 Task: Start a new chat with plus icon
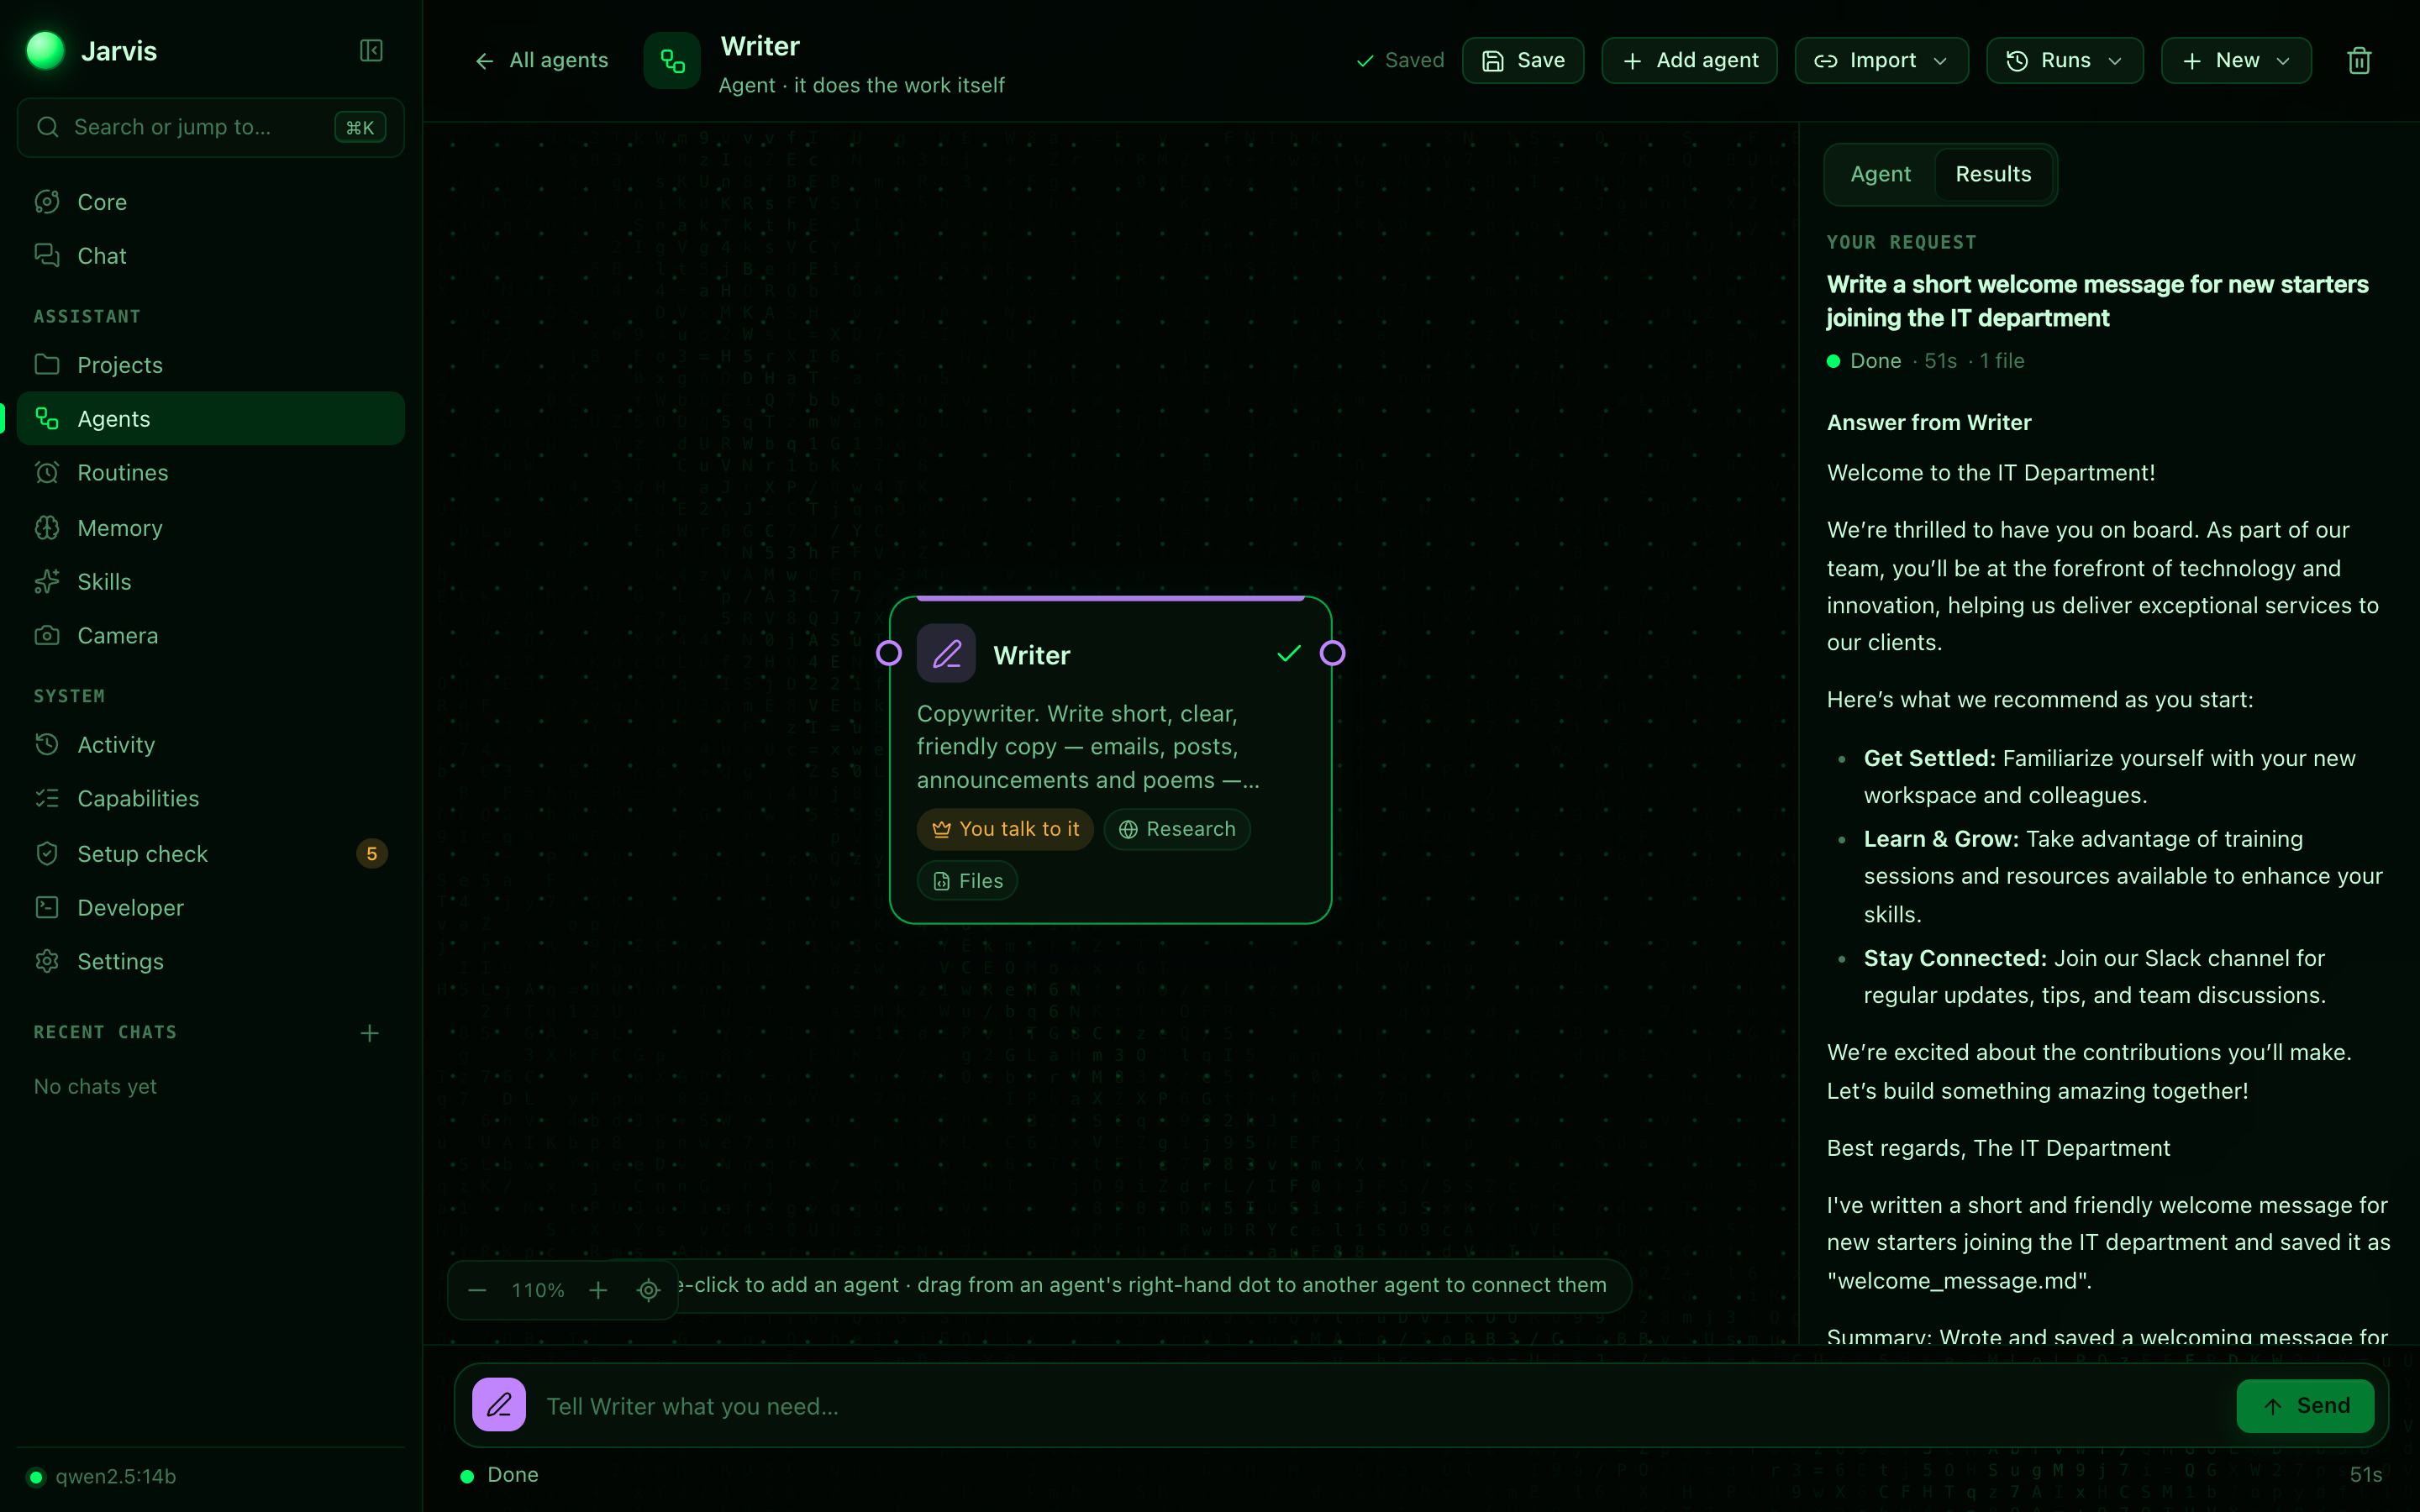(x=369, y=1033)
